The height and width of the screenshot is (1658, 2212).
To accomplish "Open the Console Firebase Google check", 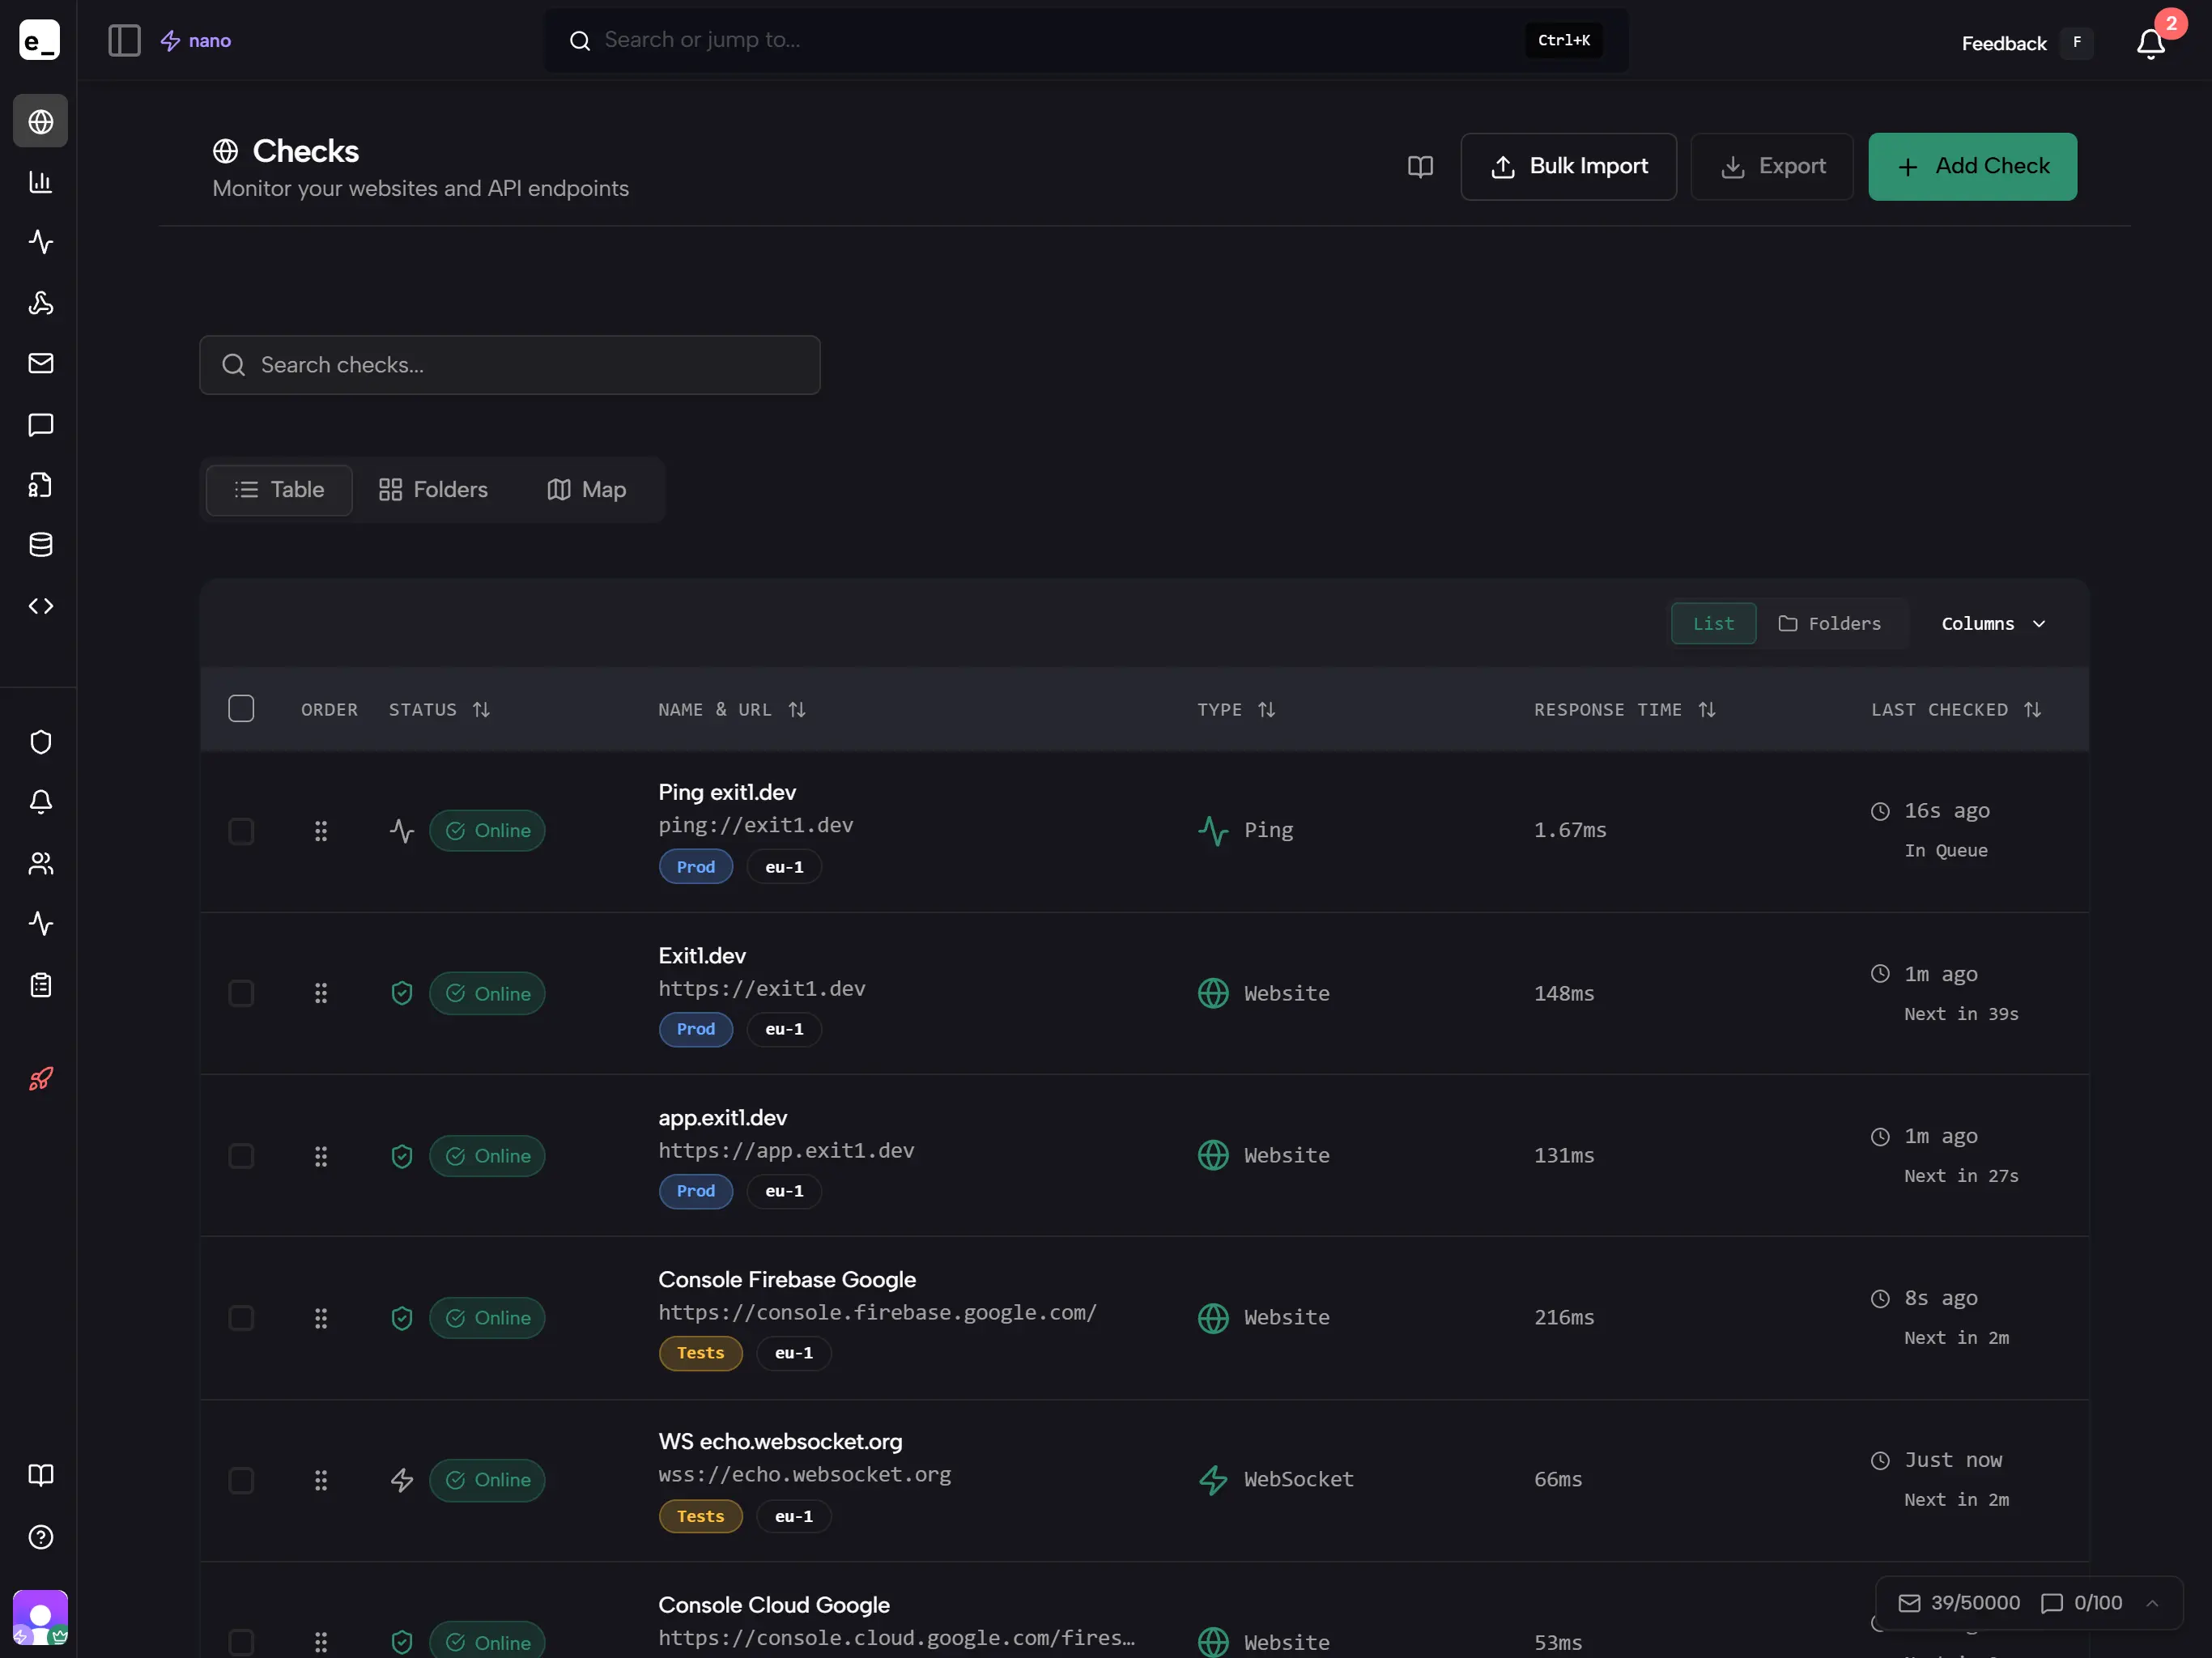I will click(787, 1279).
